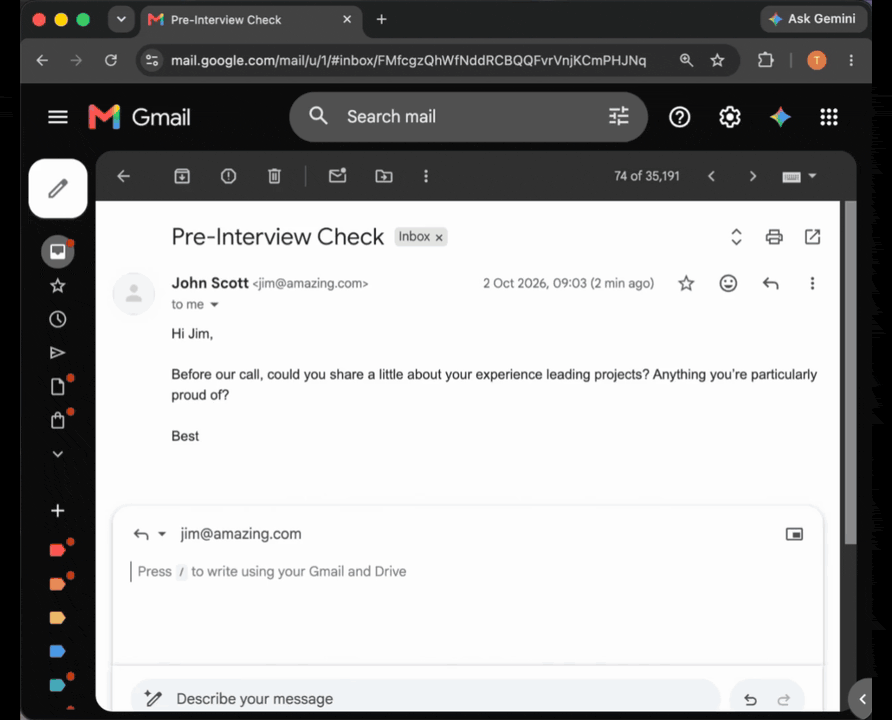
Task: Remove the Inbox label from email
Action: [x=439, y=237]
